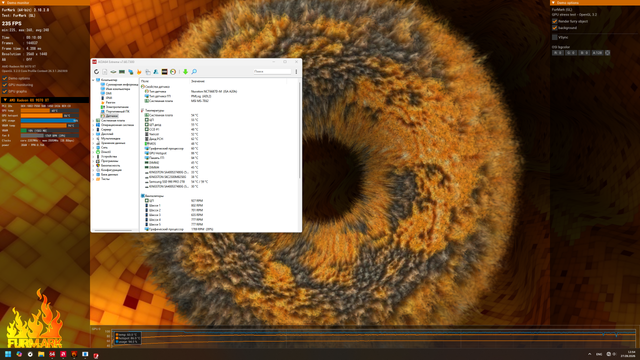Expand the Сеть tree node
Viewport: 640px width, 360px height.
(93, 147)
